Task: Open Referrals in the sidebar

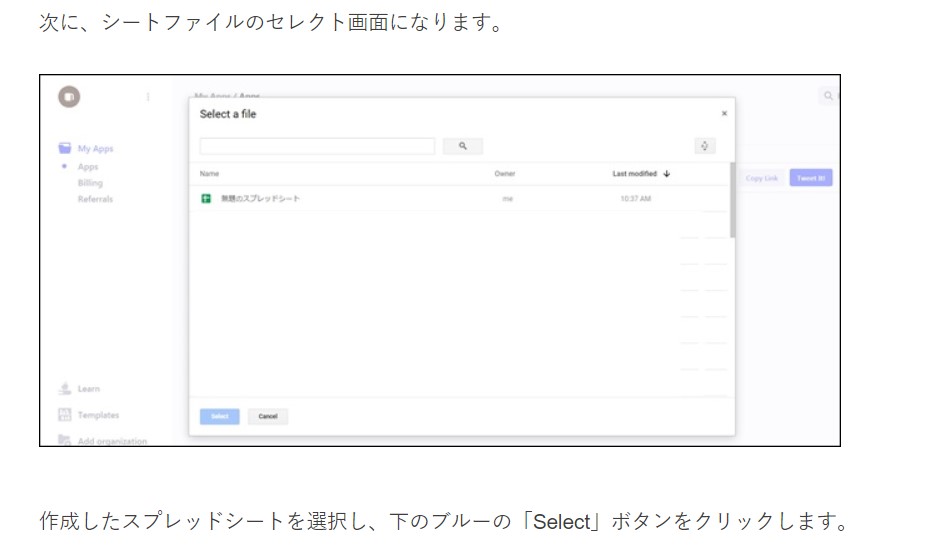Action: (x=95, y=199)
